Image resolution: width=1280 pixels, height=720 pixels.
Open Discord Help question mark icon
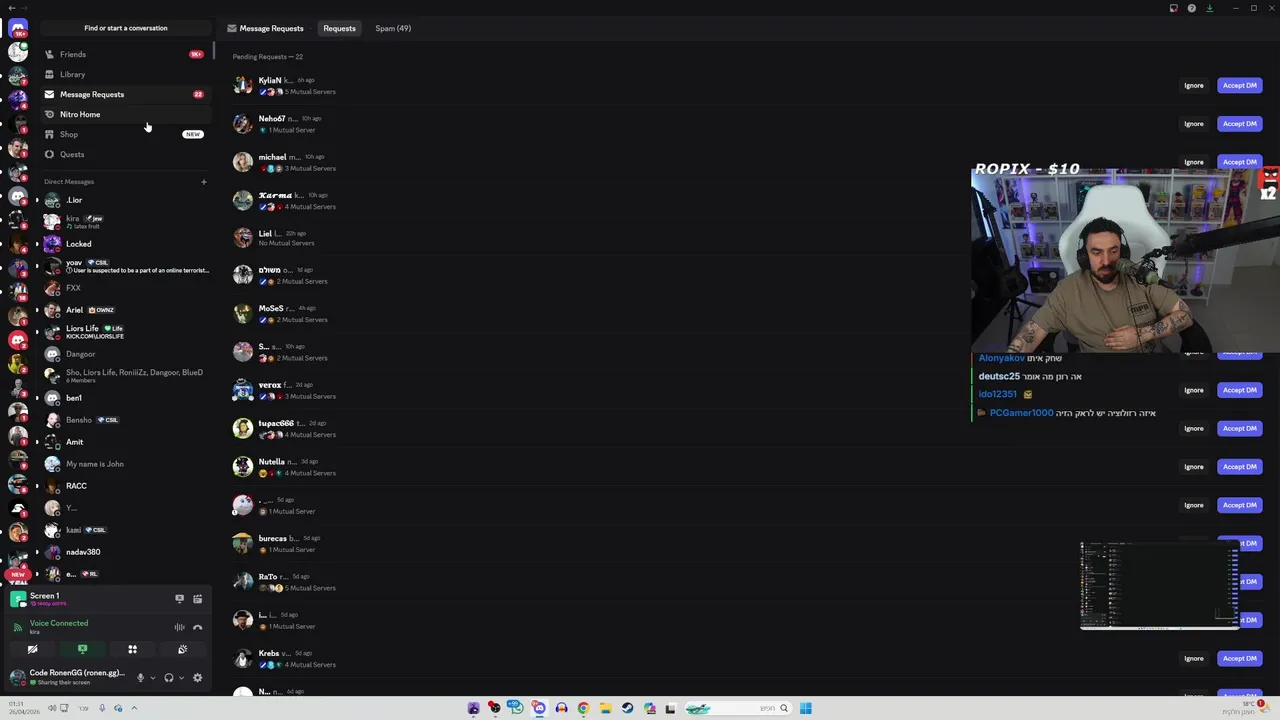(x=1192, y=8)
